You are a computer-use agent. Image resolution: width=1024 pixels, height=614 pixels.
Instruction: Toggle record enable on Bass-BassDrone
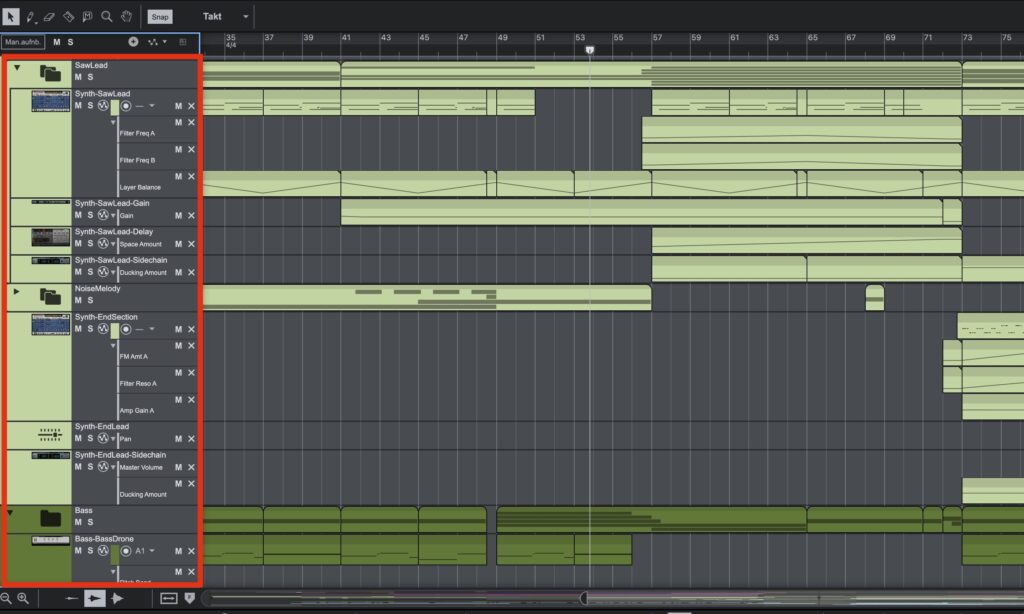click(126, 551)
